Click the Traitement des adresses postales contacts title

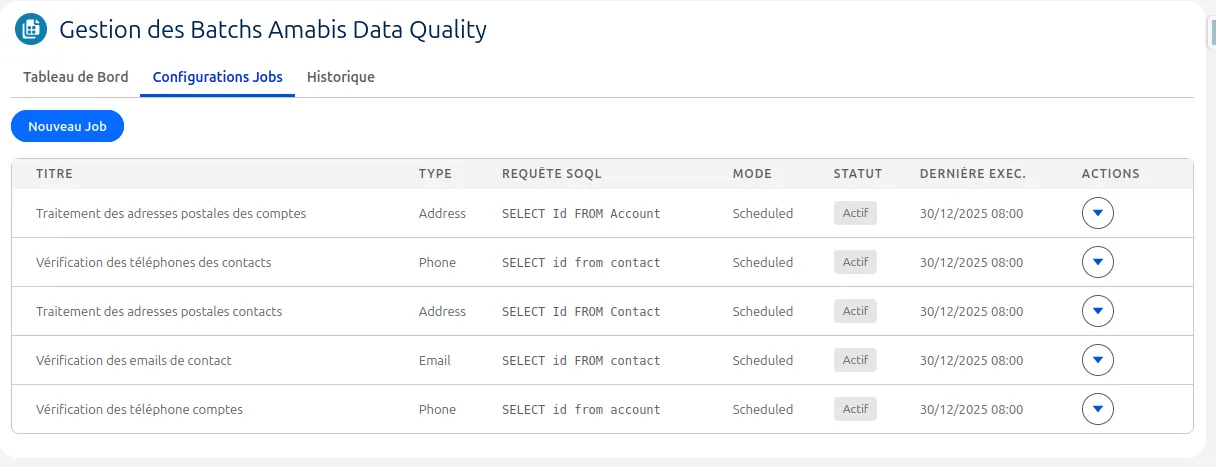[159, 311]
